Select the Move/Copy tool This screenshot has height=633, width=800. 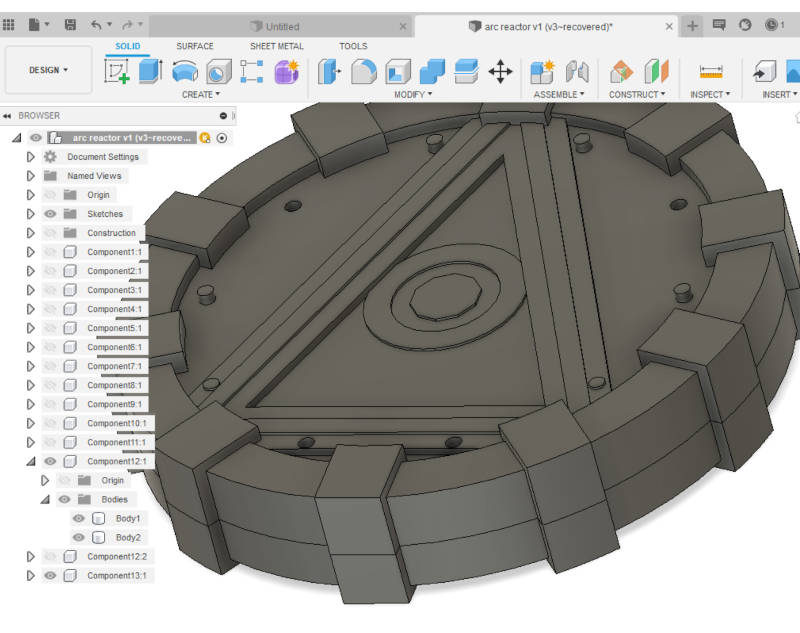[501, 71]
